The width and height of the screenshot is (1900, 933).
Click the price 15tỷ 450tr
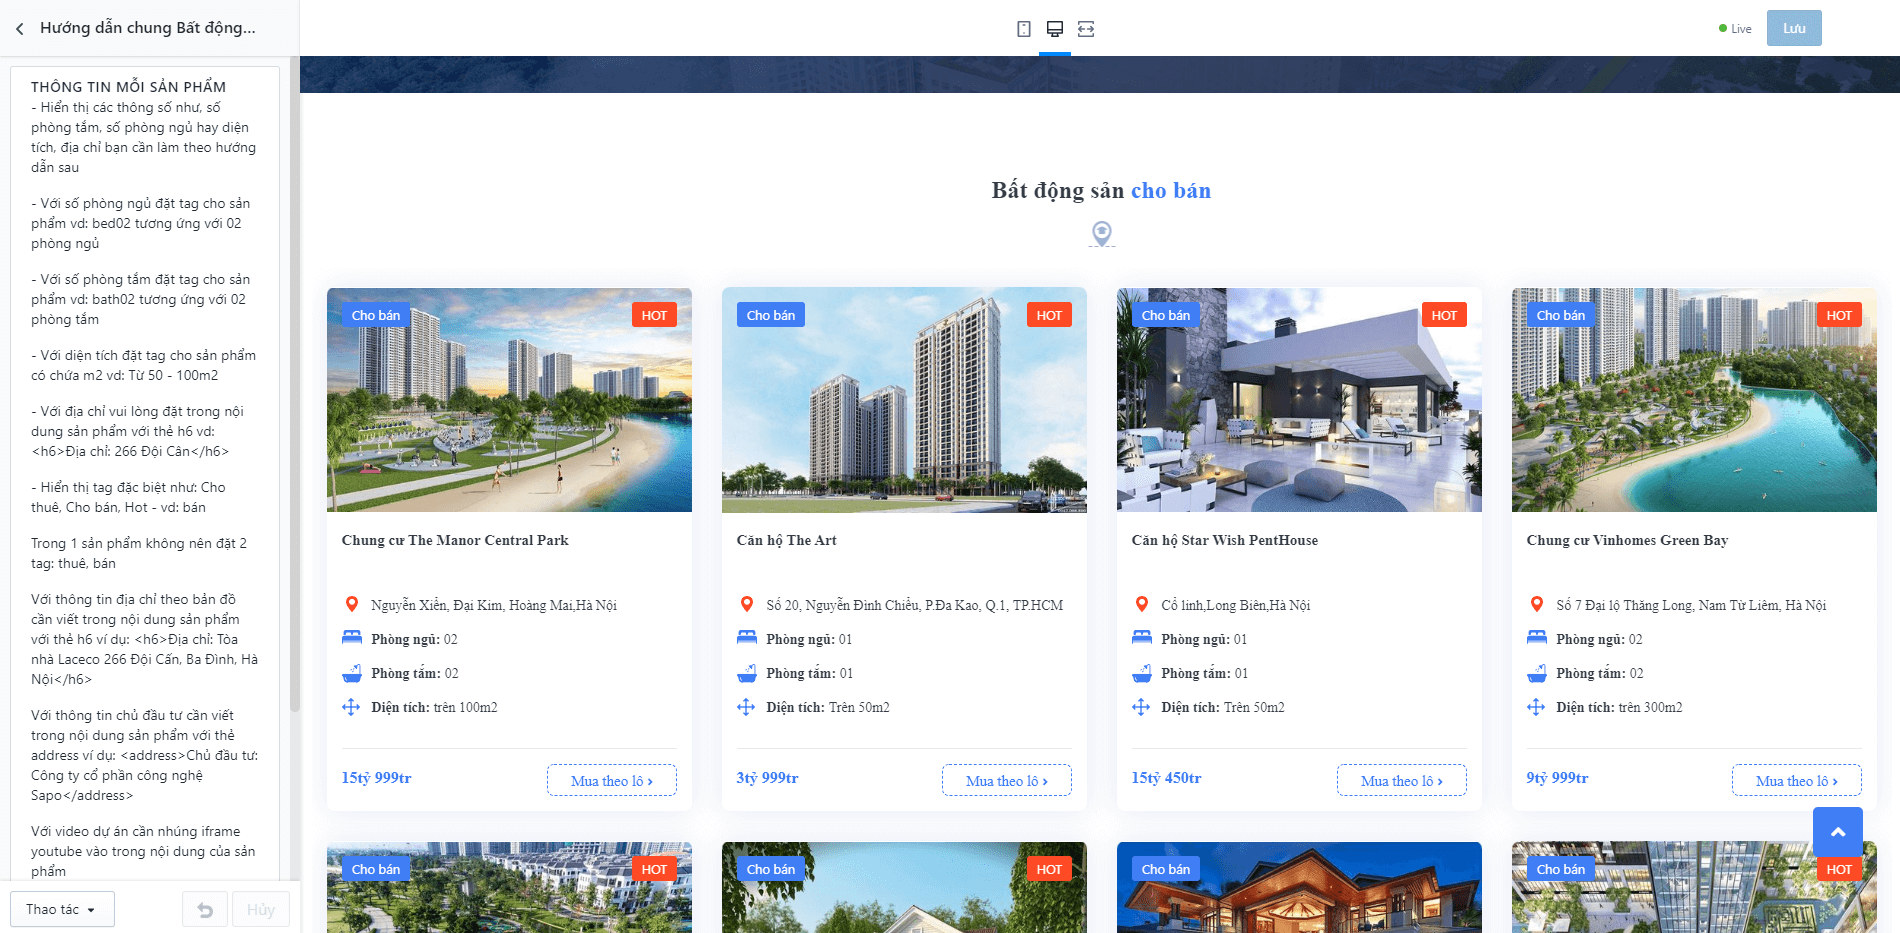point(1166,778)
